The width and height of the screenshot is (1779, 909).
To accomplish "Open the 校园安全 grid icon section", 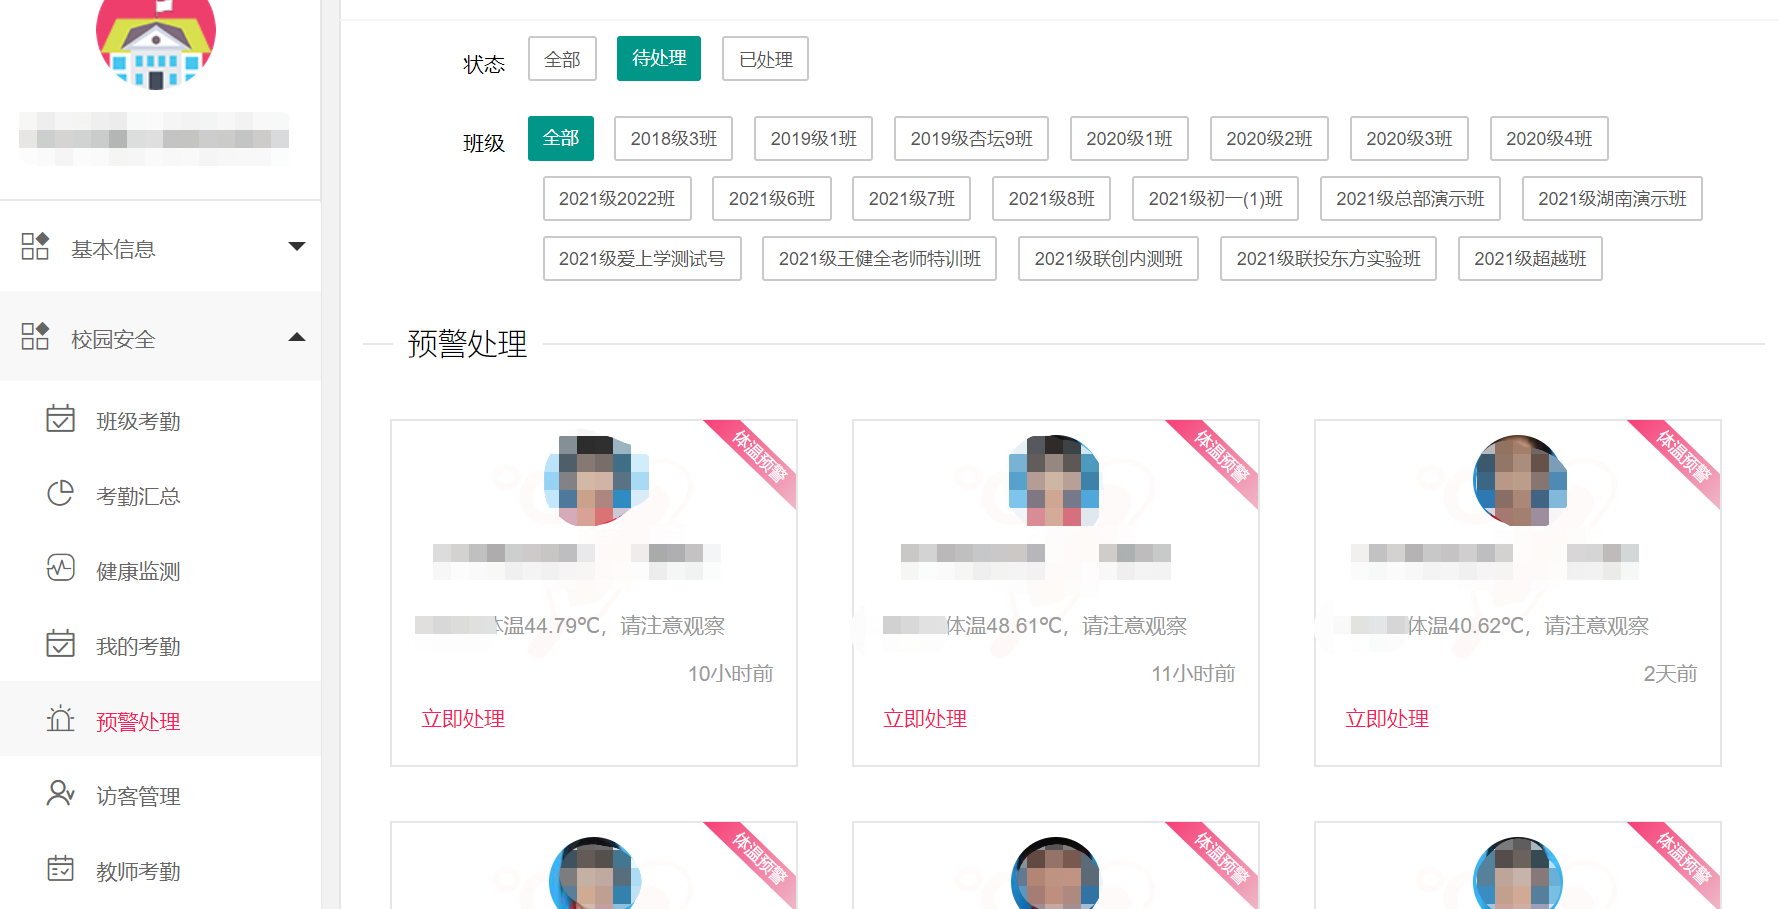I will [35, 337].
